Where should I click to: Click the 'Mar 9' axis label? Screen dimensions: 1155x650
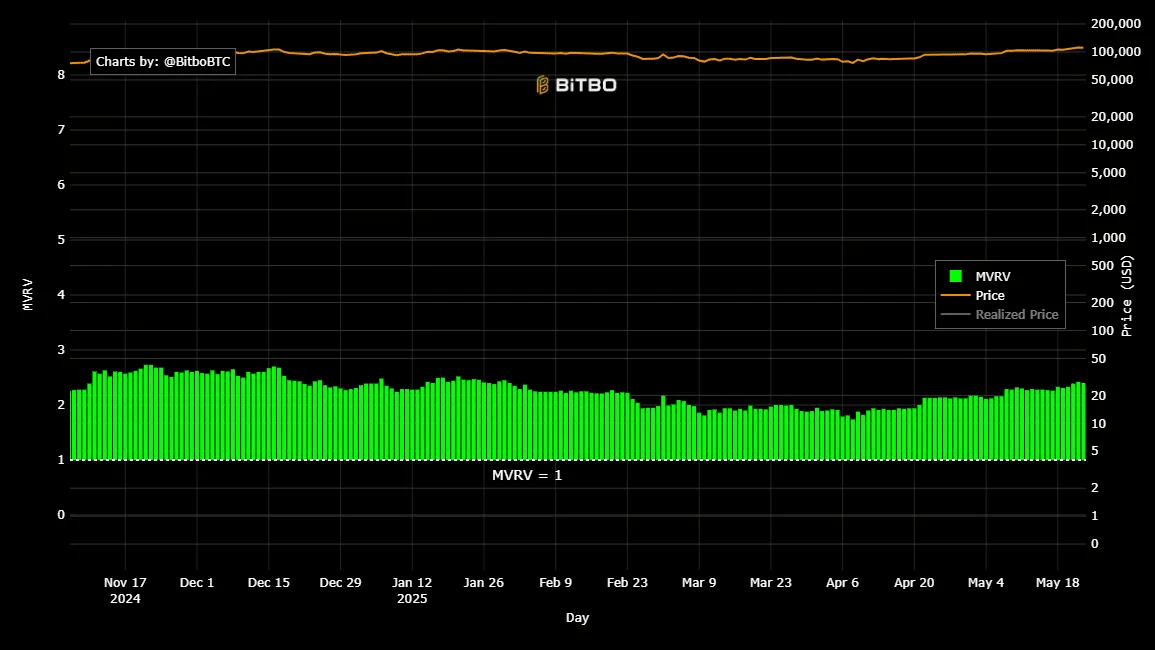coord(699,582)
